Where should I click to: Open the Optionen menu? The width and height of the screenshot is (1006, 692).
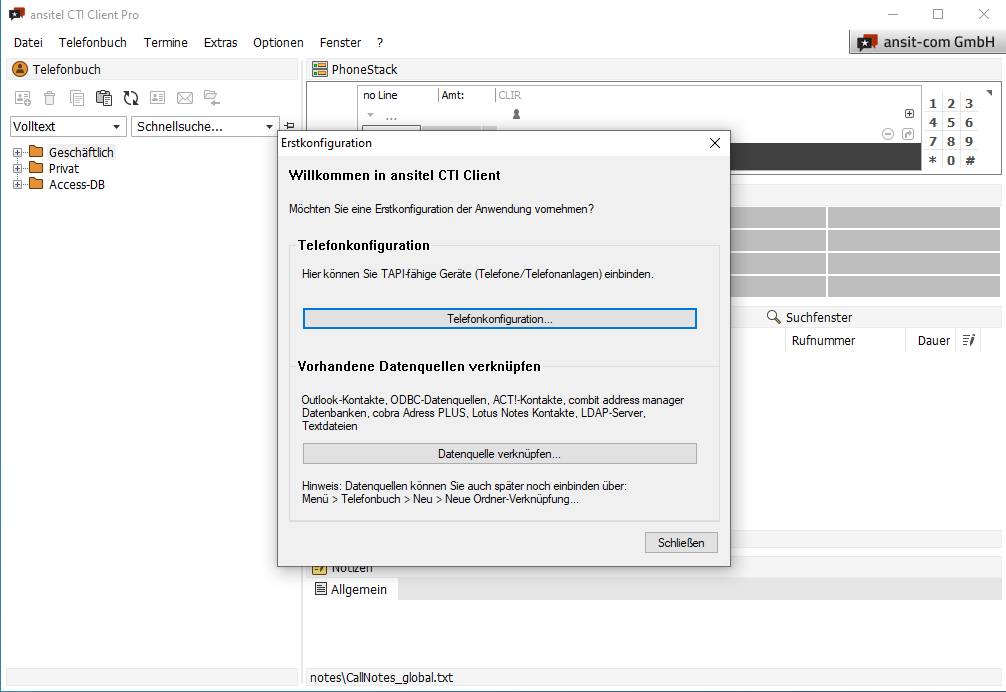tap(278, 42)
